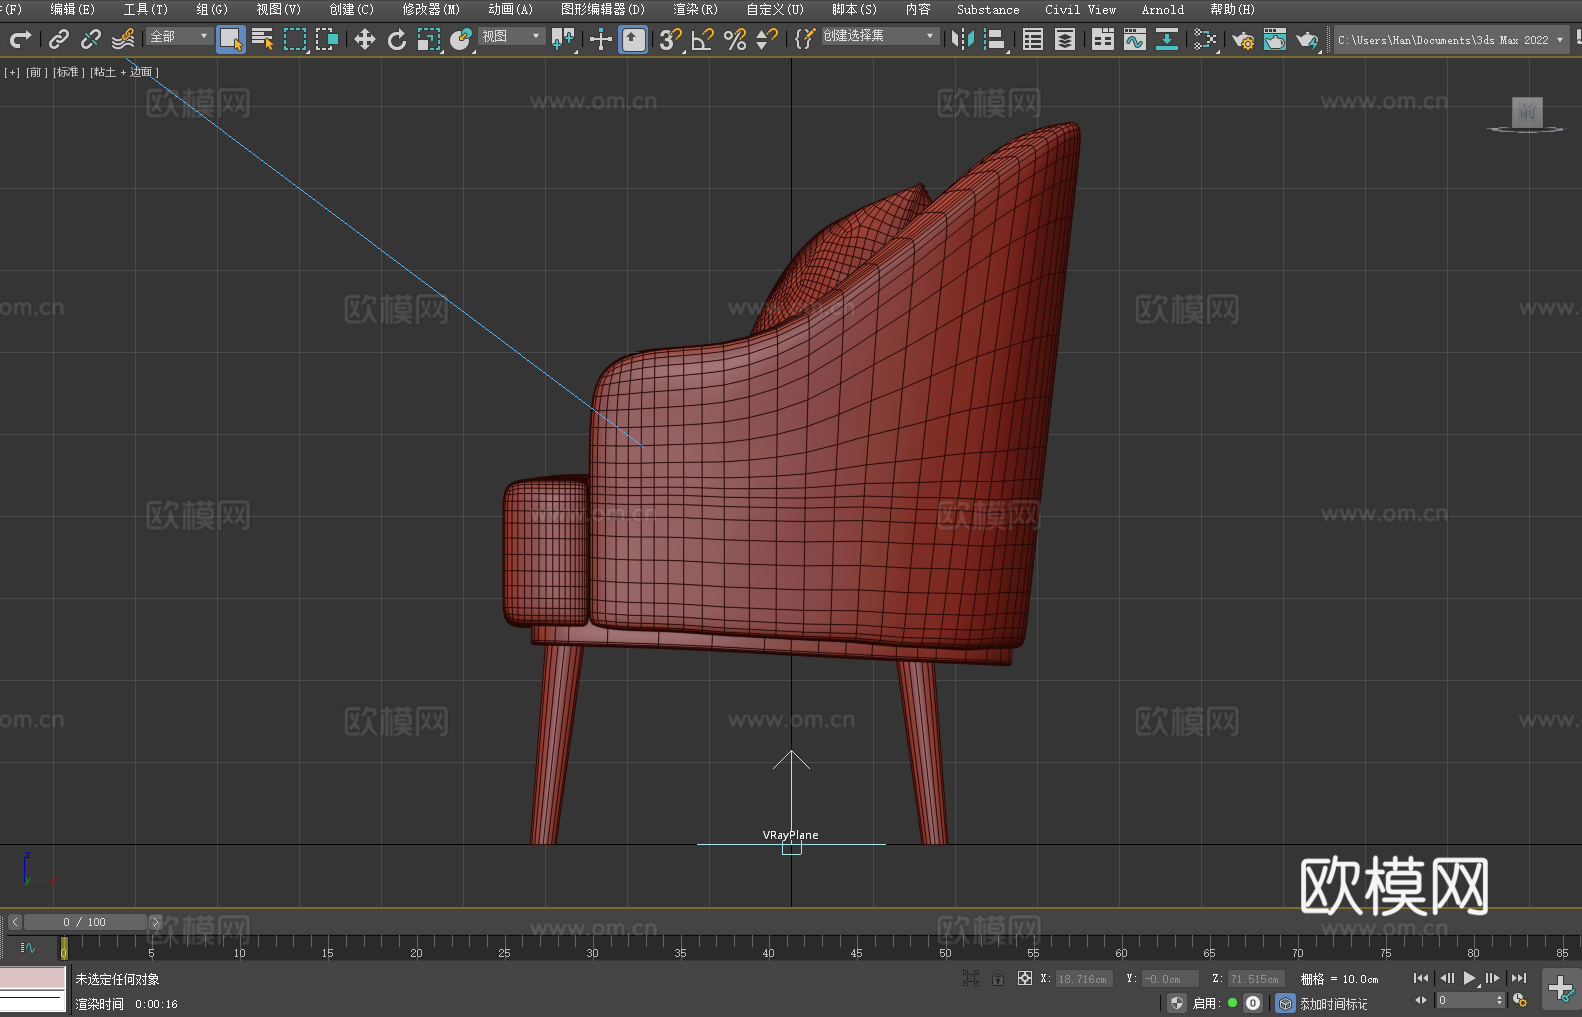Click the Bind to Space Warp icon

[123, 39]
